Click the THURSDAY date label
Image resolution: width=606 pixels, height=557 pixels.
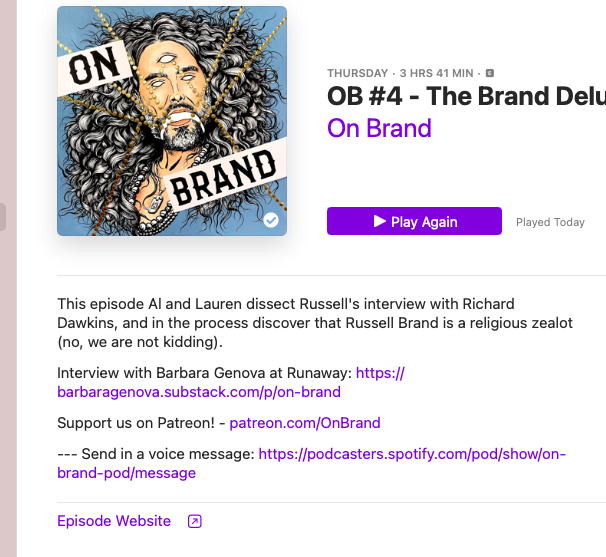(357, 73)
